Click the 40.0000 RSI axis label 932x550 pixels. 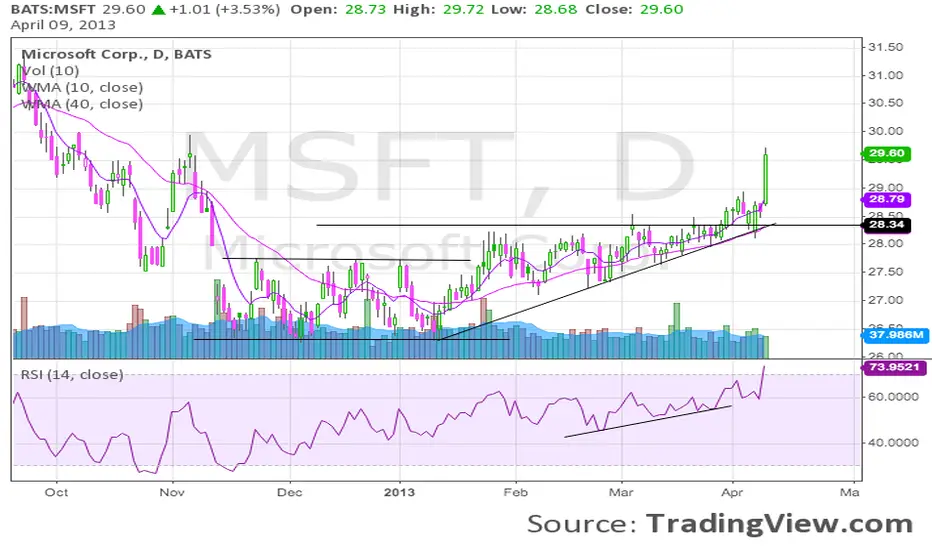click(894, 443)
